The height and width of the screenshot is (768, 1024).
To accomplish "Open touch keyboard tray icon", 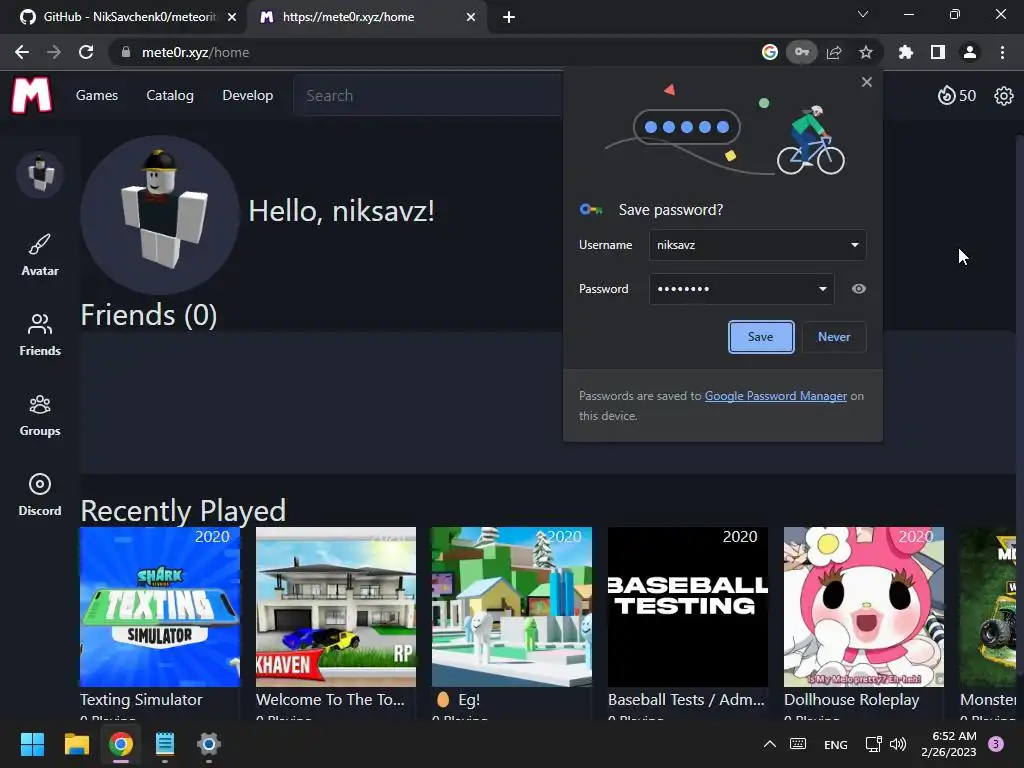I will click(x=798, y=744).
